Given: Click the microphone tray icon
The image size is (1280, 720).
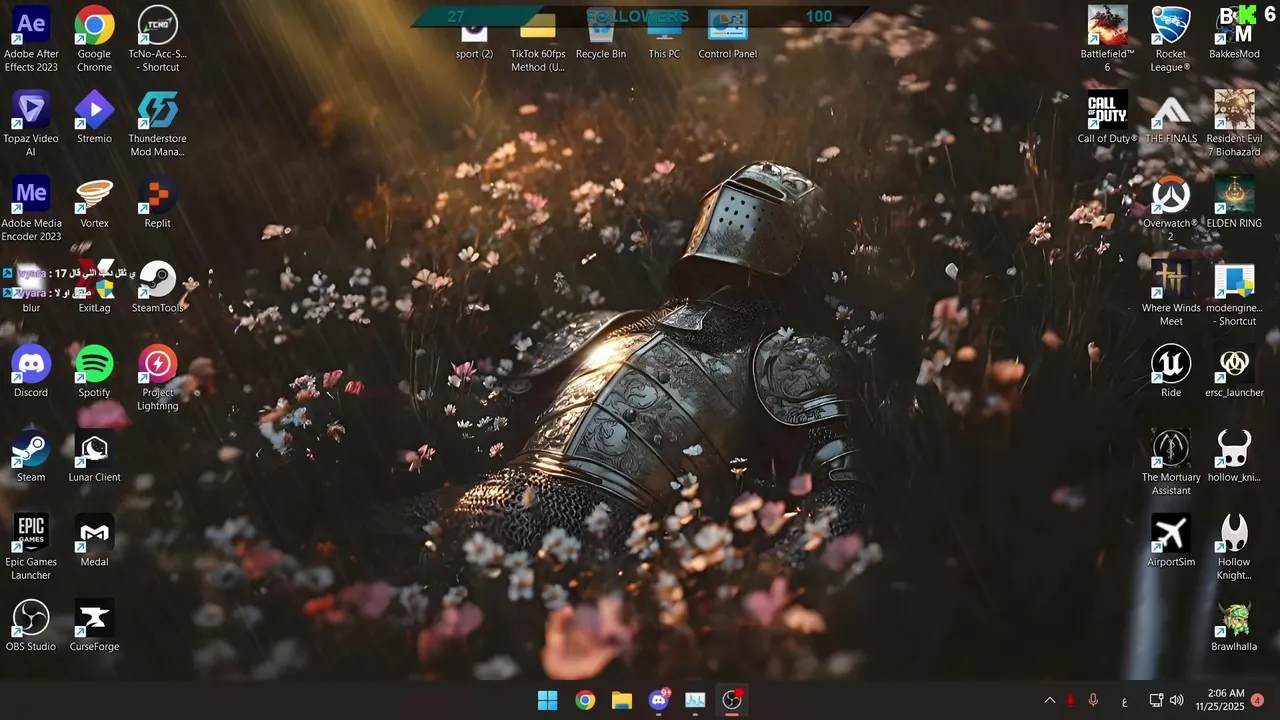Looking at the screenshot, I should point(1093,701).
